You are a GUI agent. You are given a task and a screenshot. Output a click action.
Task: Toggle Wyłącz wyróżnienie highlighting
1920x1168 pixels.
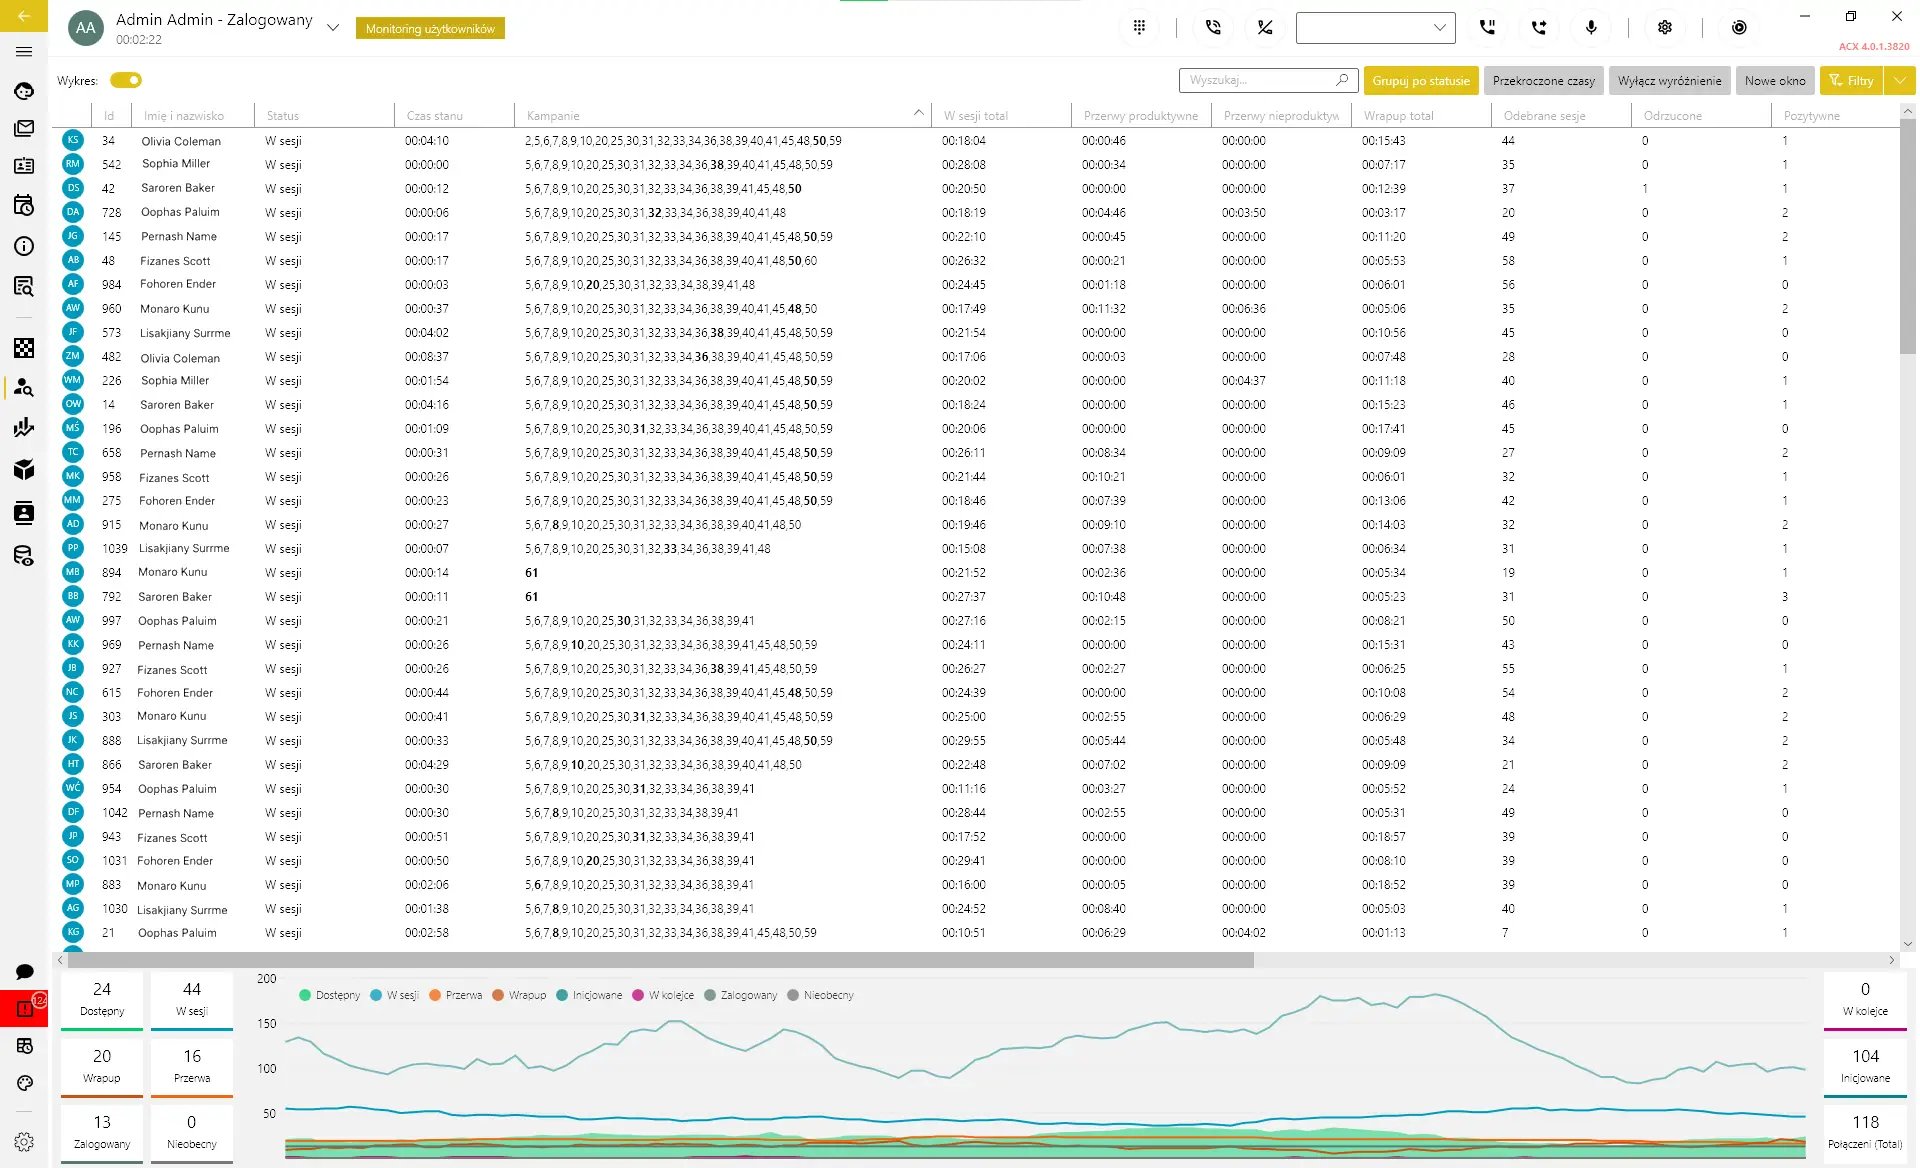click(1669, 81)
